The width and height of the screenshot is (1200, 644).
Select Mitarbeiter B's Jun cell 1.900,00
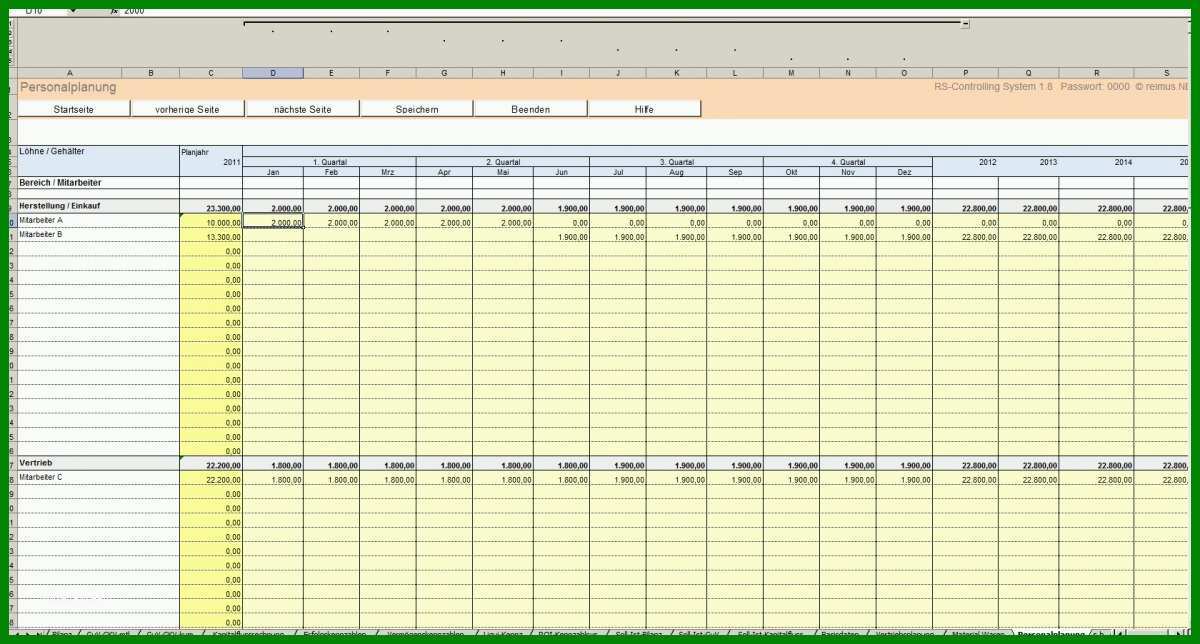[561, 237]
